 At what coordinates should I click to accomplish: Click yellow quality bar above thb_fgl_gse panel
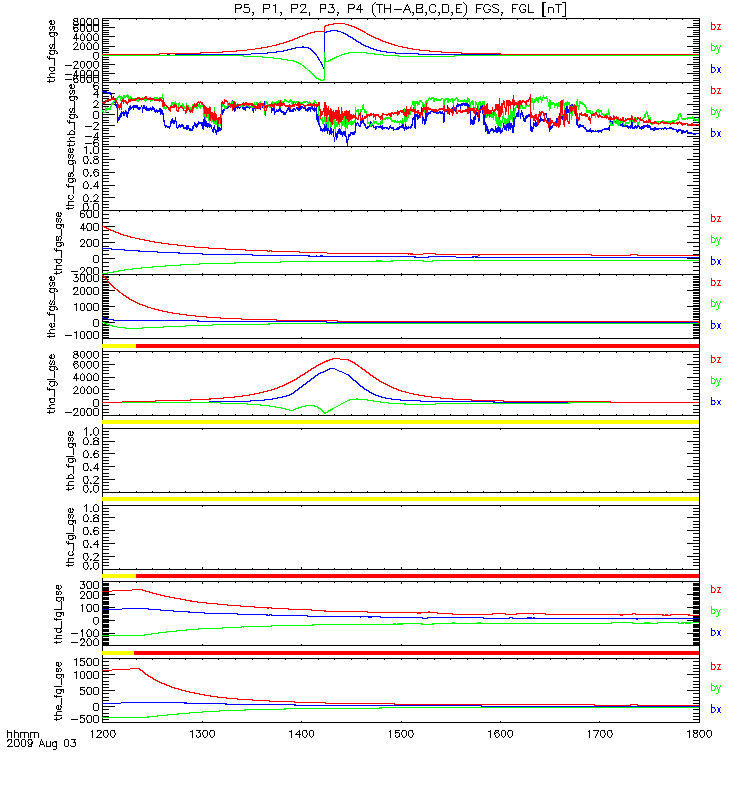click(x=401, y=422)
